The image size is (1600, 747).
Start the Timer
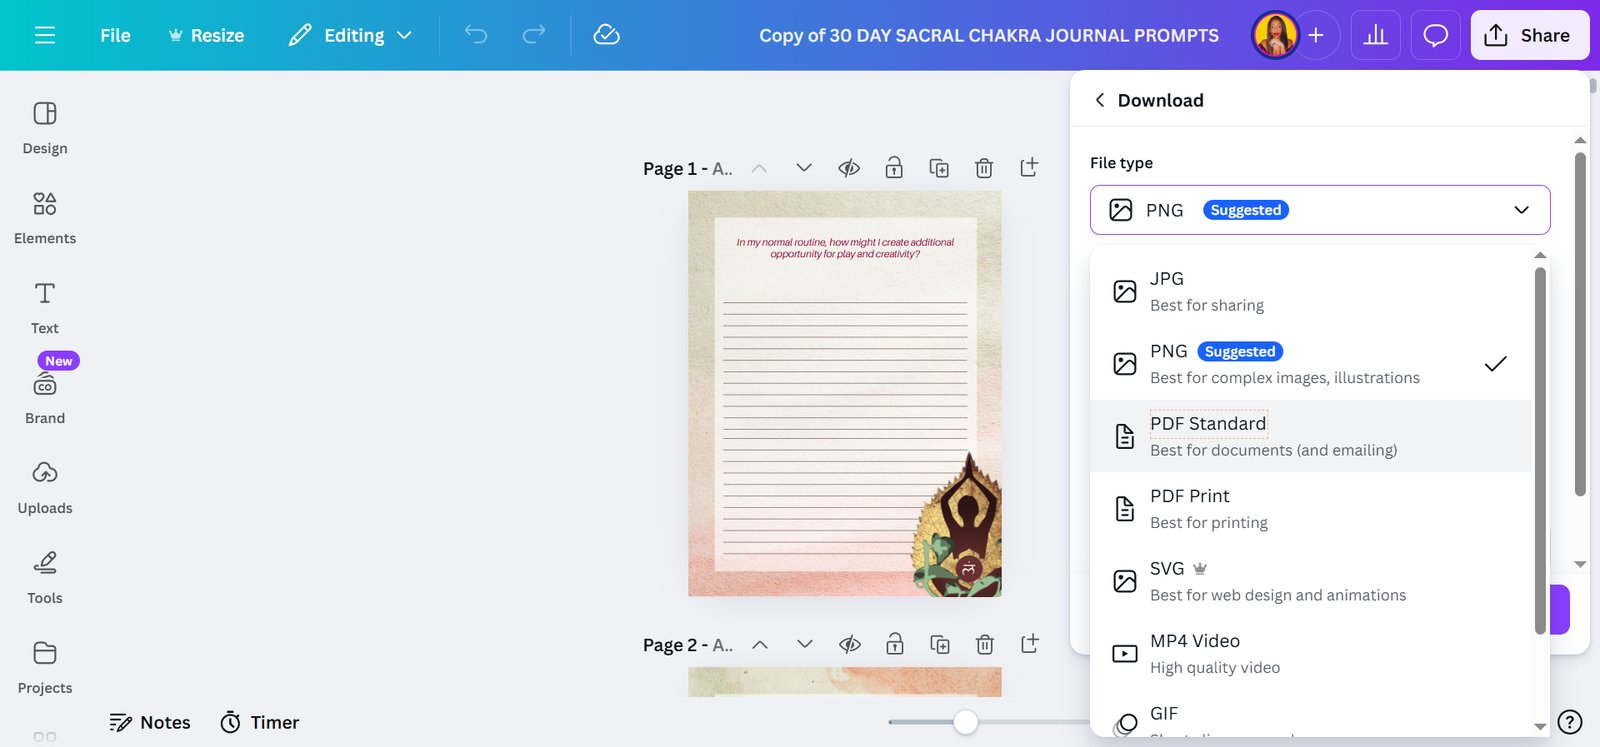260,722
